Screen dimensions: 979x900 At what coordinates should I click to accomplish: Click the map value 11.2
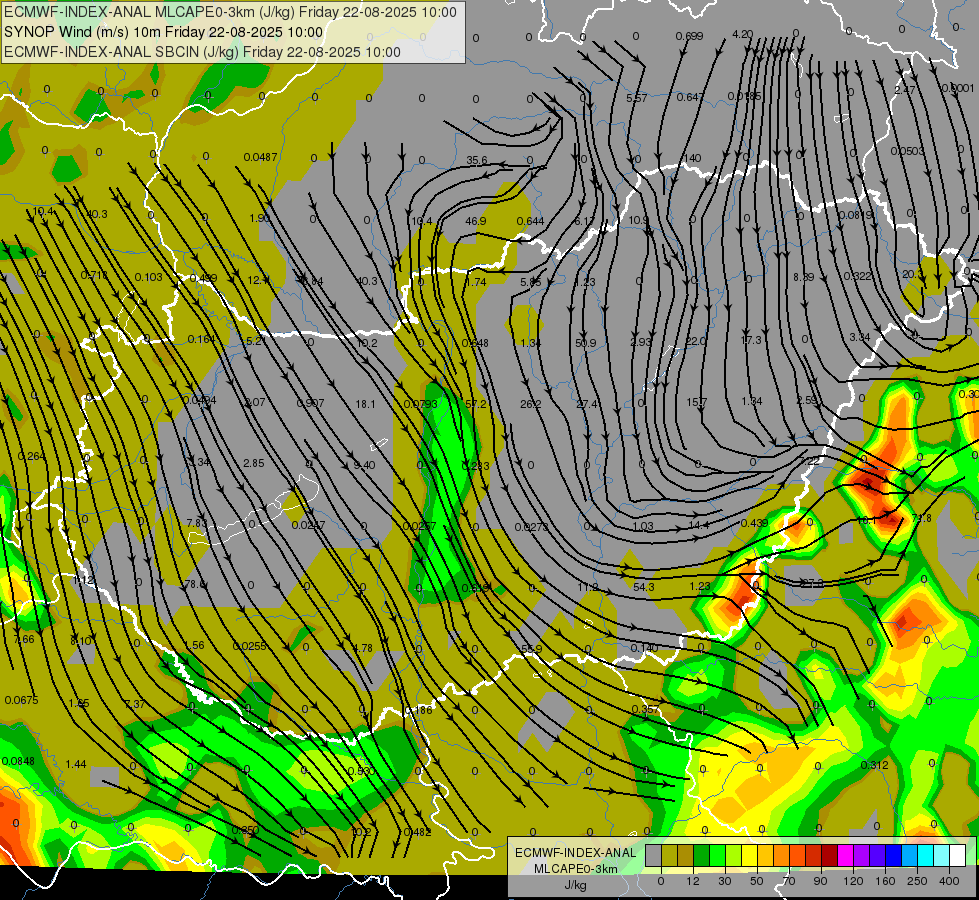tap(588, 588)
